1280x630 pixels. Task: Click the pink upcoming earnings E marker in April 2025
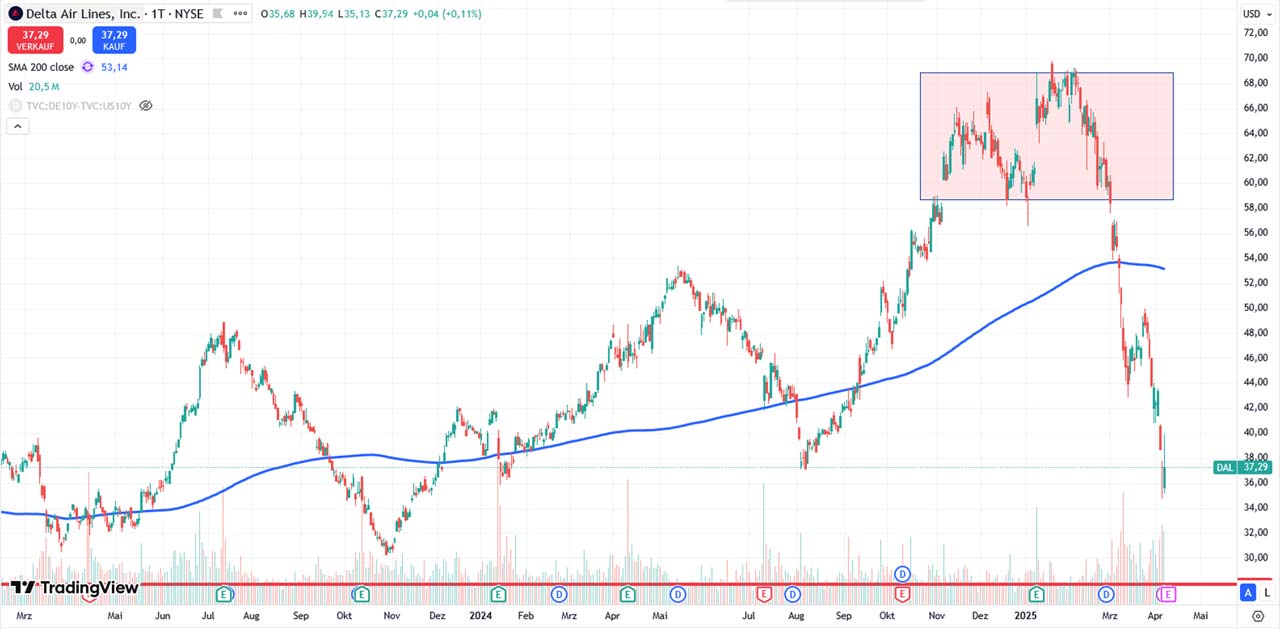click(x=1167, y=594)
